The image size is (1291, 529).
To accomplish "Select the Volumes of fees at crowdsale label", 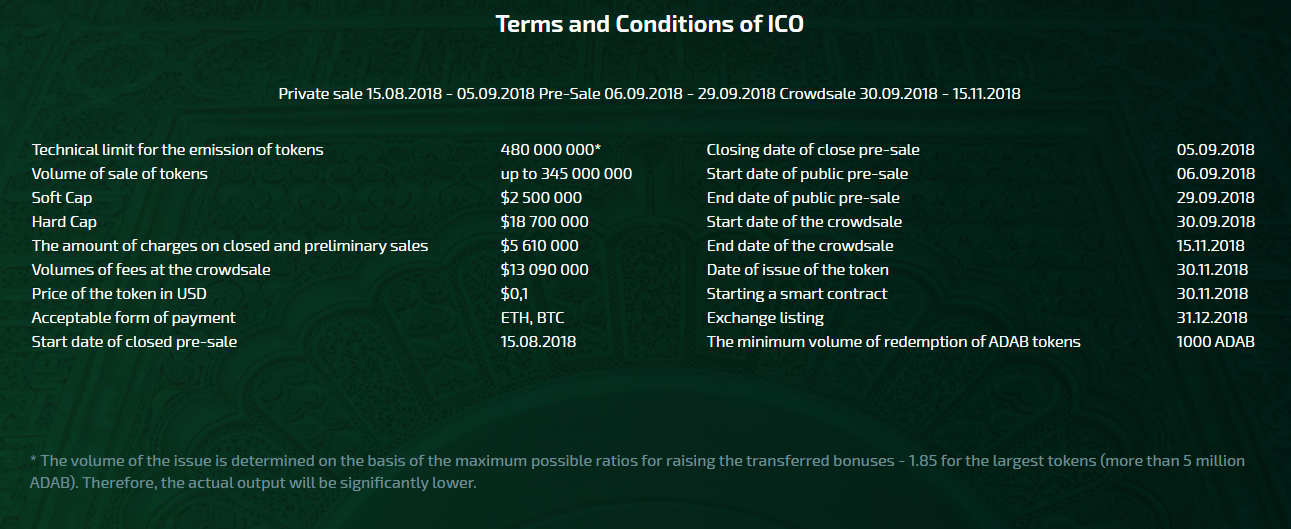I will [x=151, y=270].
